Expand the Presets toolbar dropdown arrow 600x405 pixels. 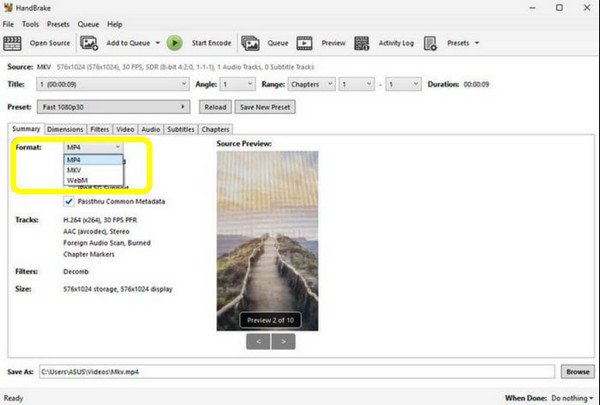[477, 43]
